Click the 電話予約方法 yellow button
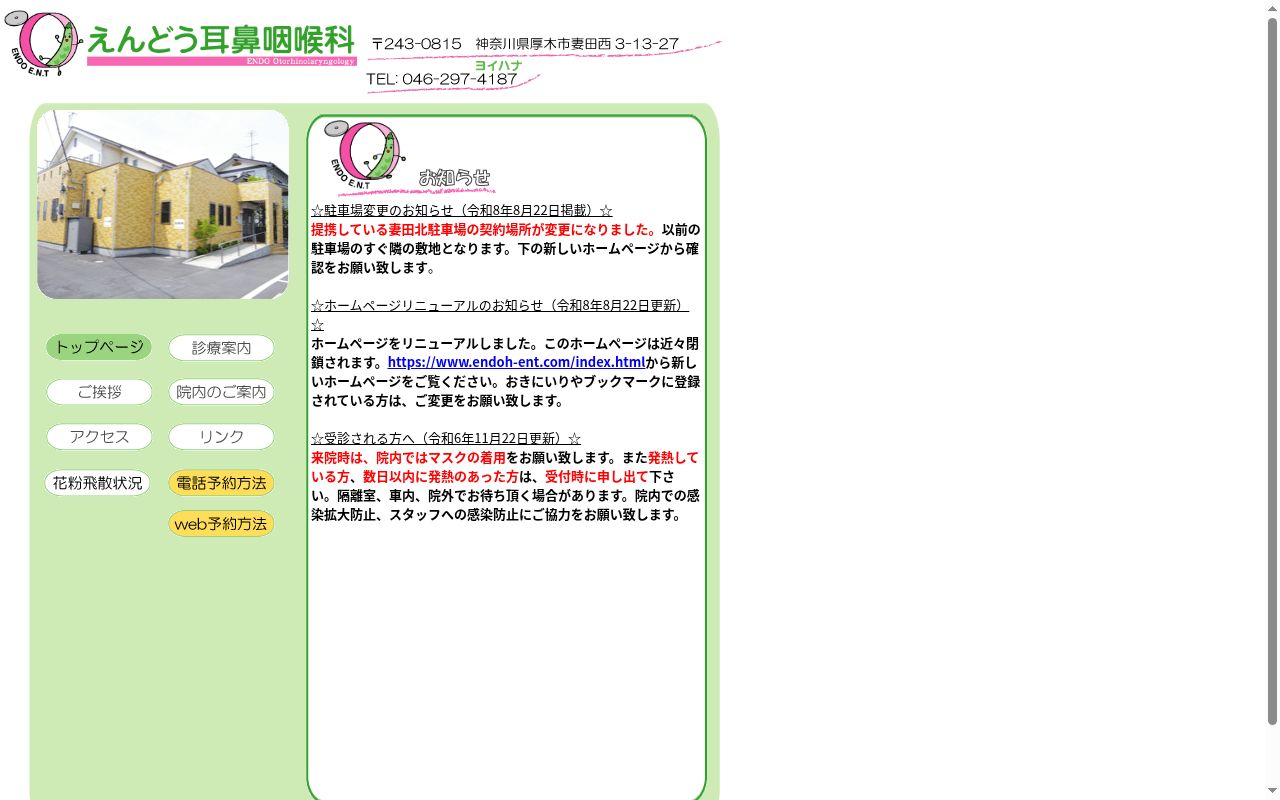Screen dimensions: 1280x800 [221, 483]
